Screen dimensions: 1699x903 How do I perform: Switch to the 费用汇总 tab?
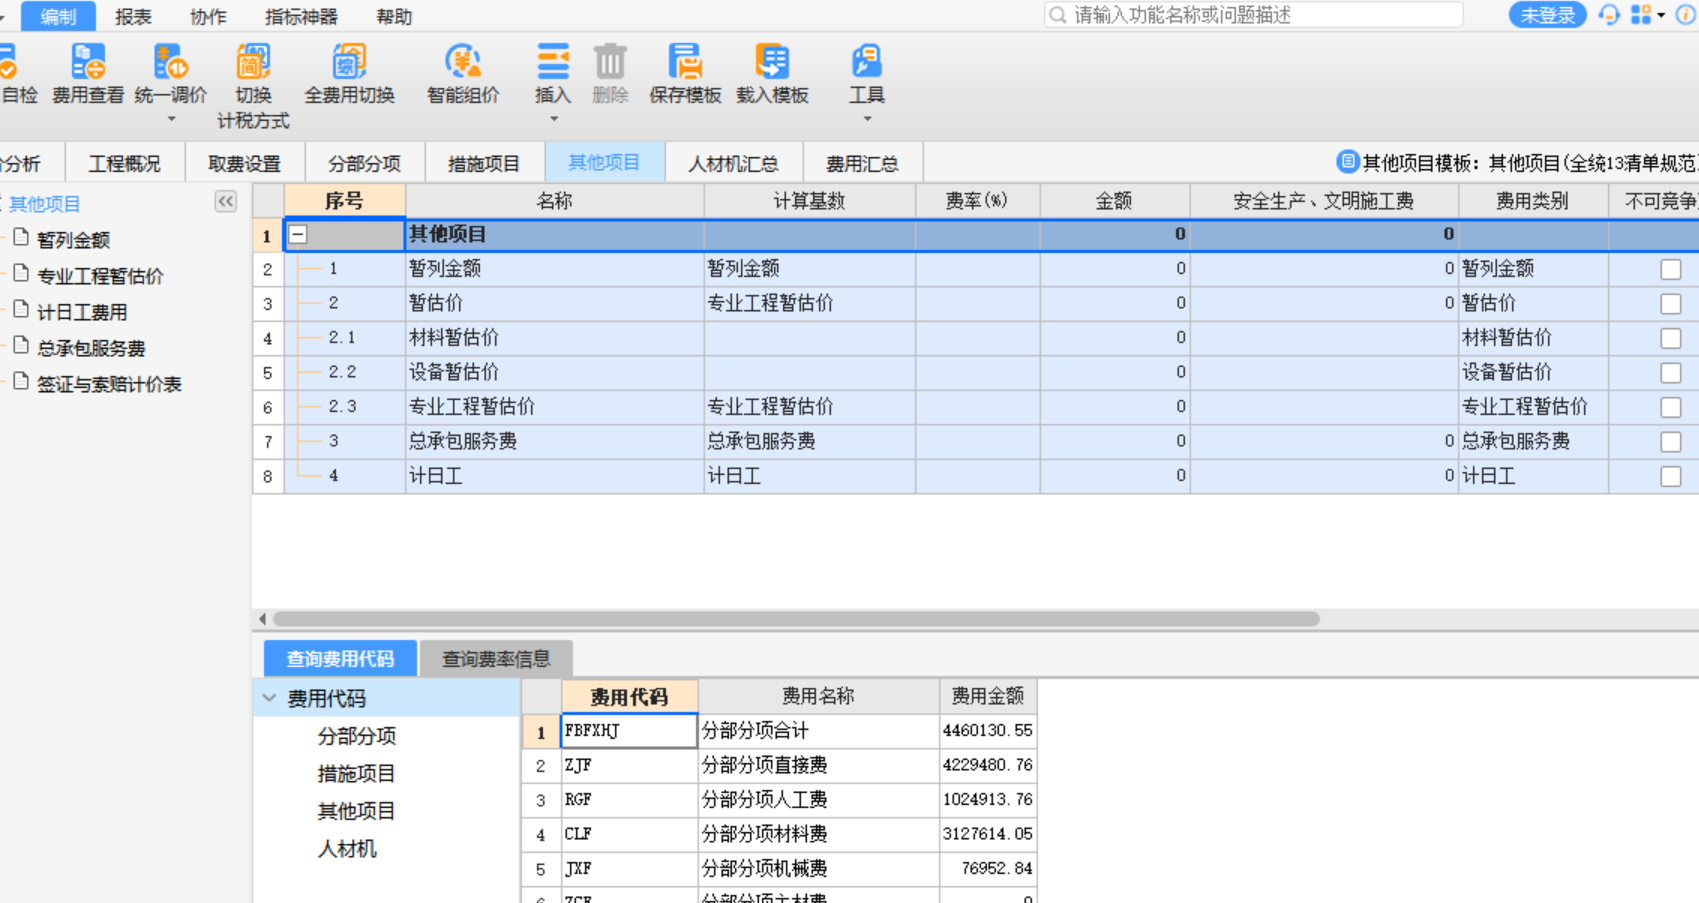tap(862, 163)
